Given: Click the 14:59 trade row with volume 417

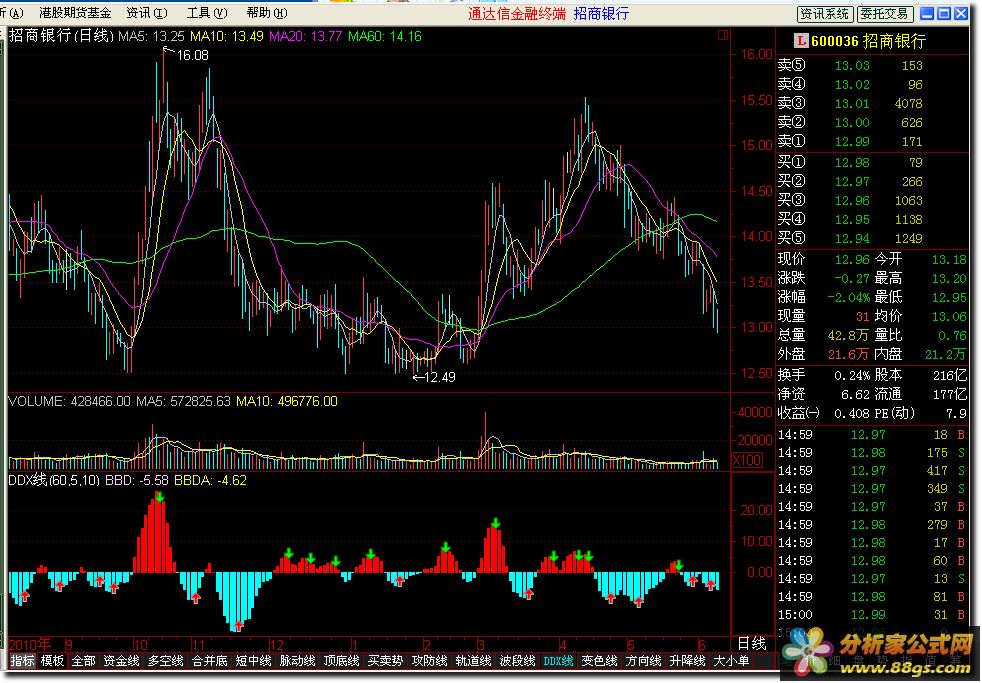Looking at the screenshot, I should tap(872, 471).
